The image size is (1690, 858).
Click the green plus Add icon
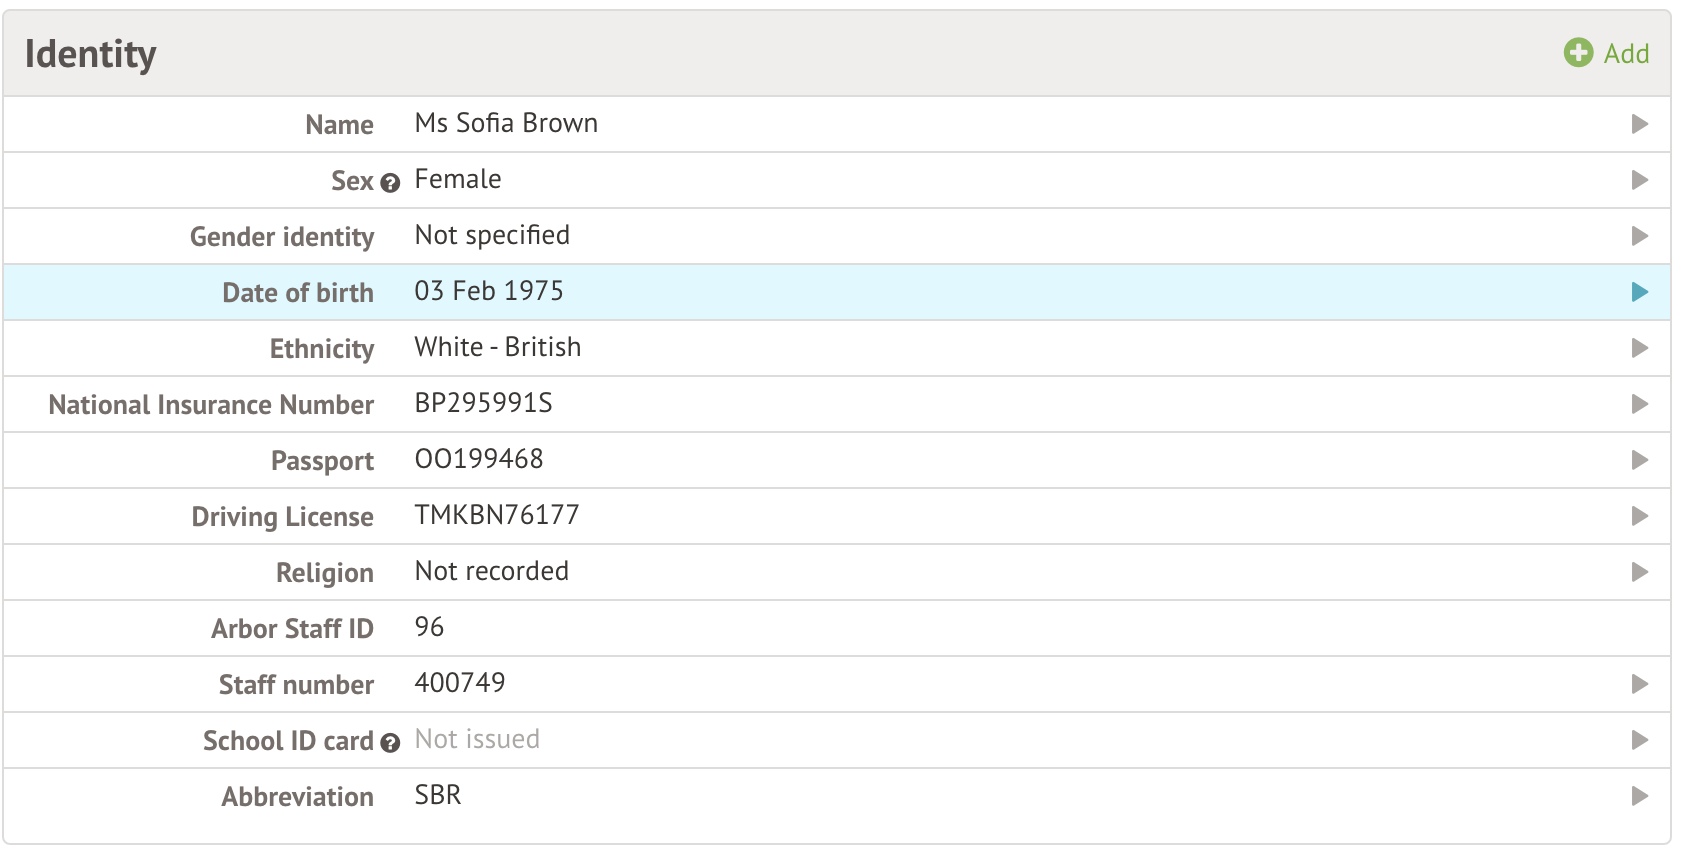pyautogui.click(x=1578, y=53)
